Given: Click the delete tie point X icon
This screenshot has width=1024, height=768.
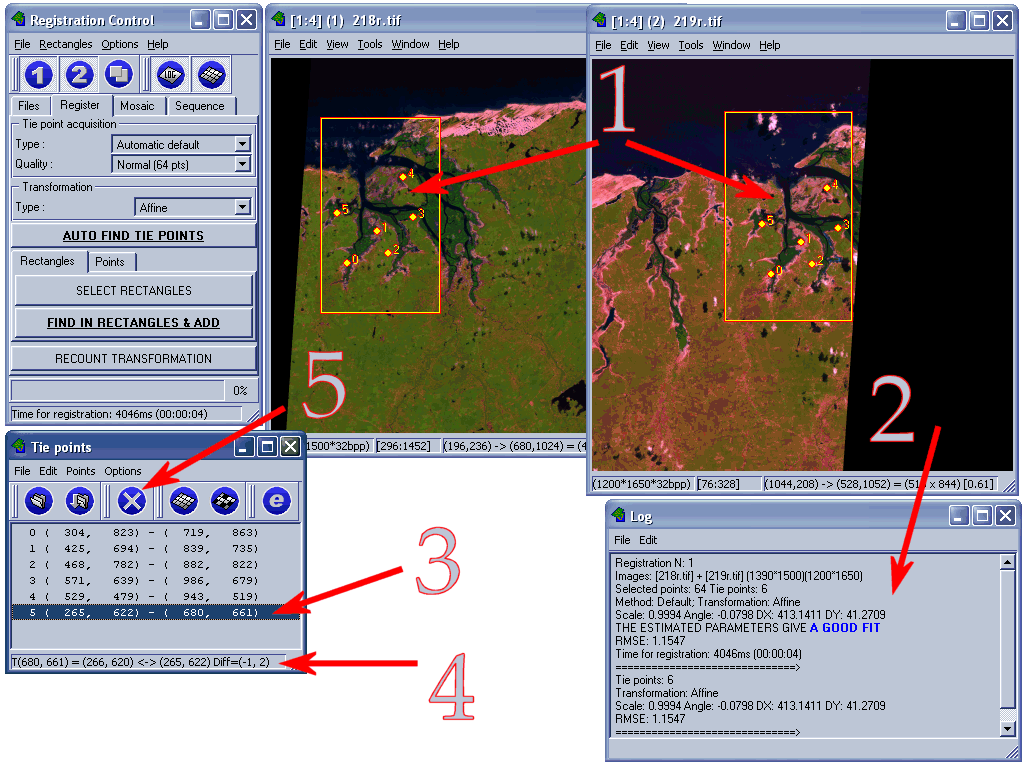Looking at the screenshot, I should point(132,500).
